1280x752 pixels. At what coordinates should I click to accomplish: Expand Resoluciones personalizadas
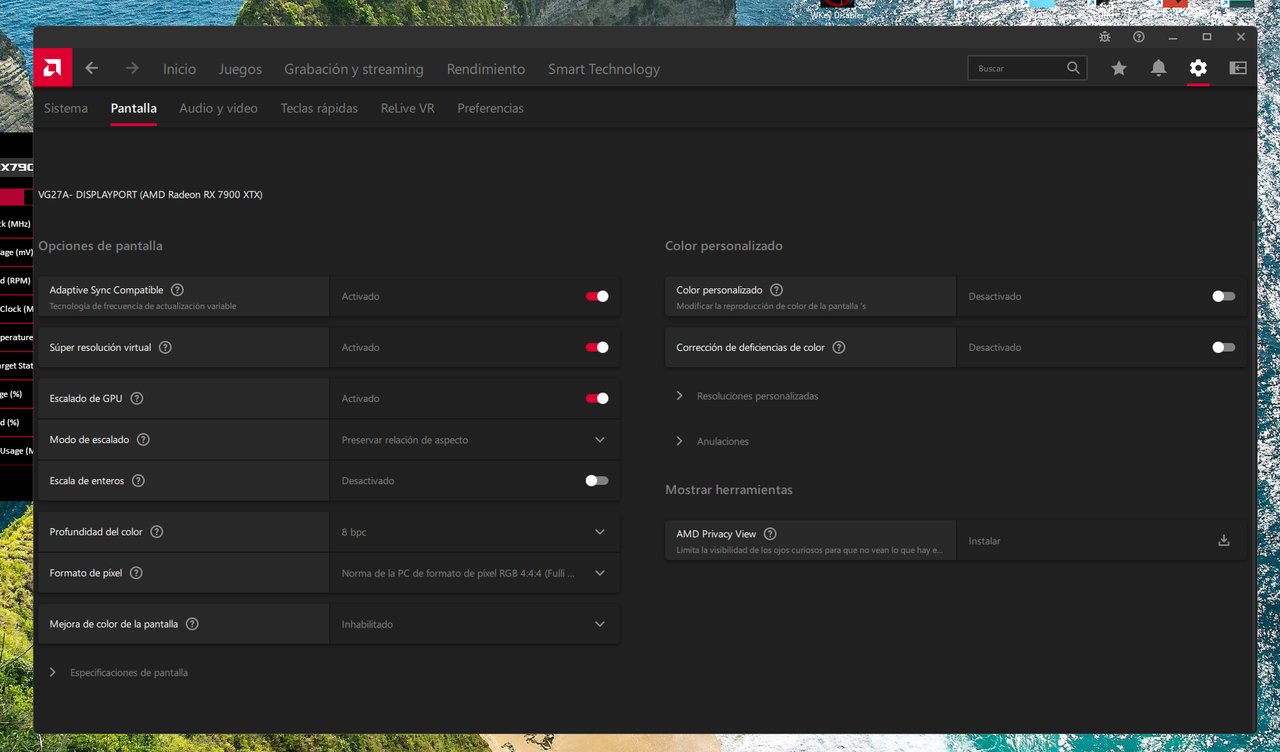point(748,396)
